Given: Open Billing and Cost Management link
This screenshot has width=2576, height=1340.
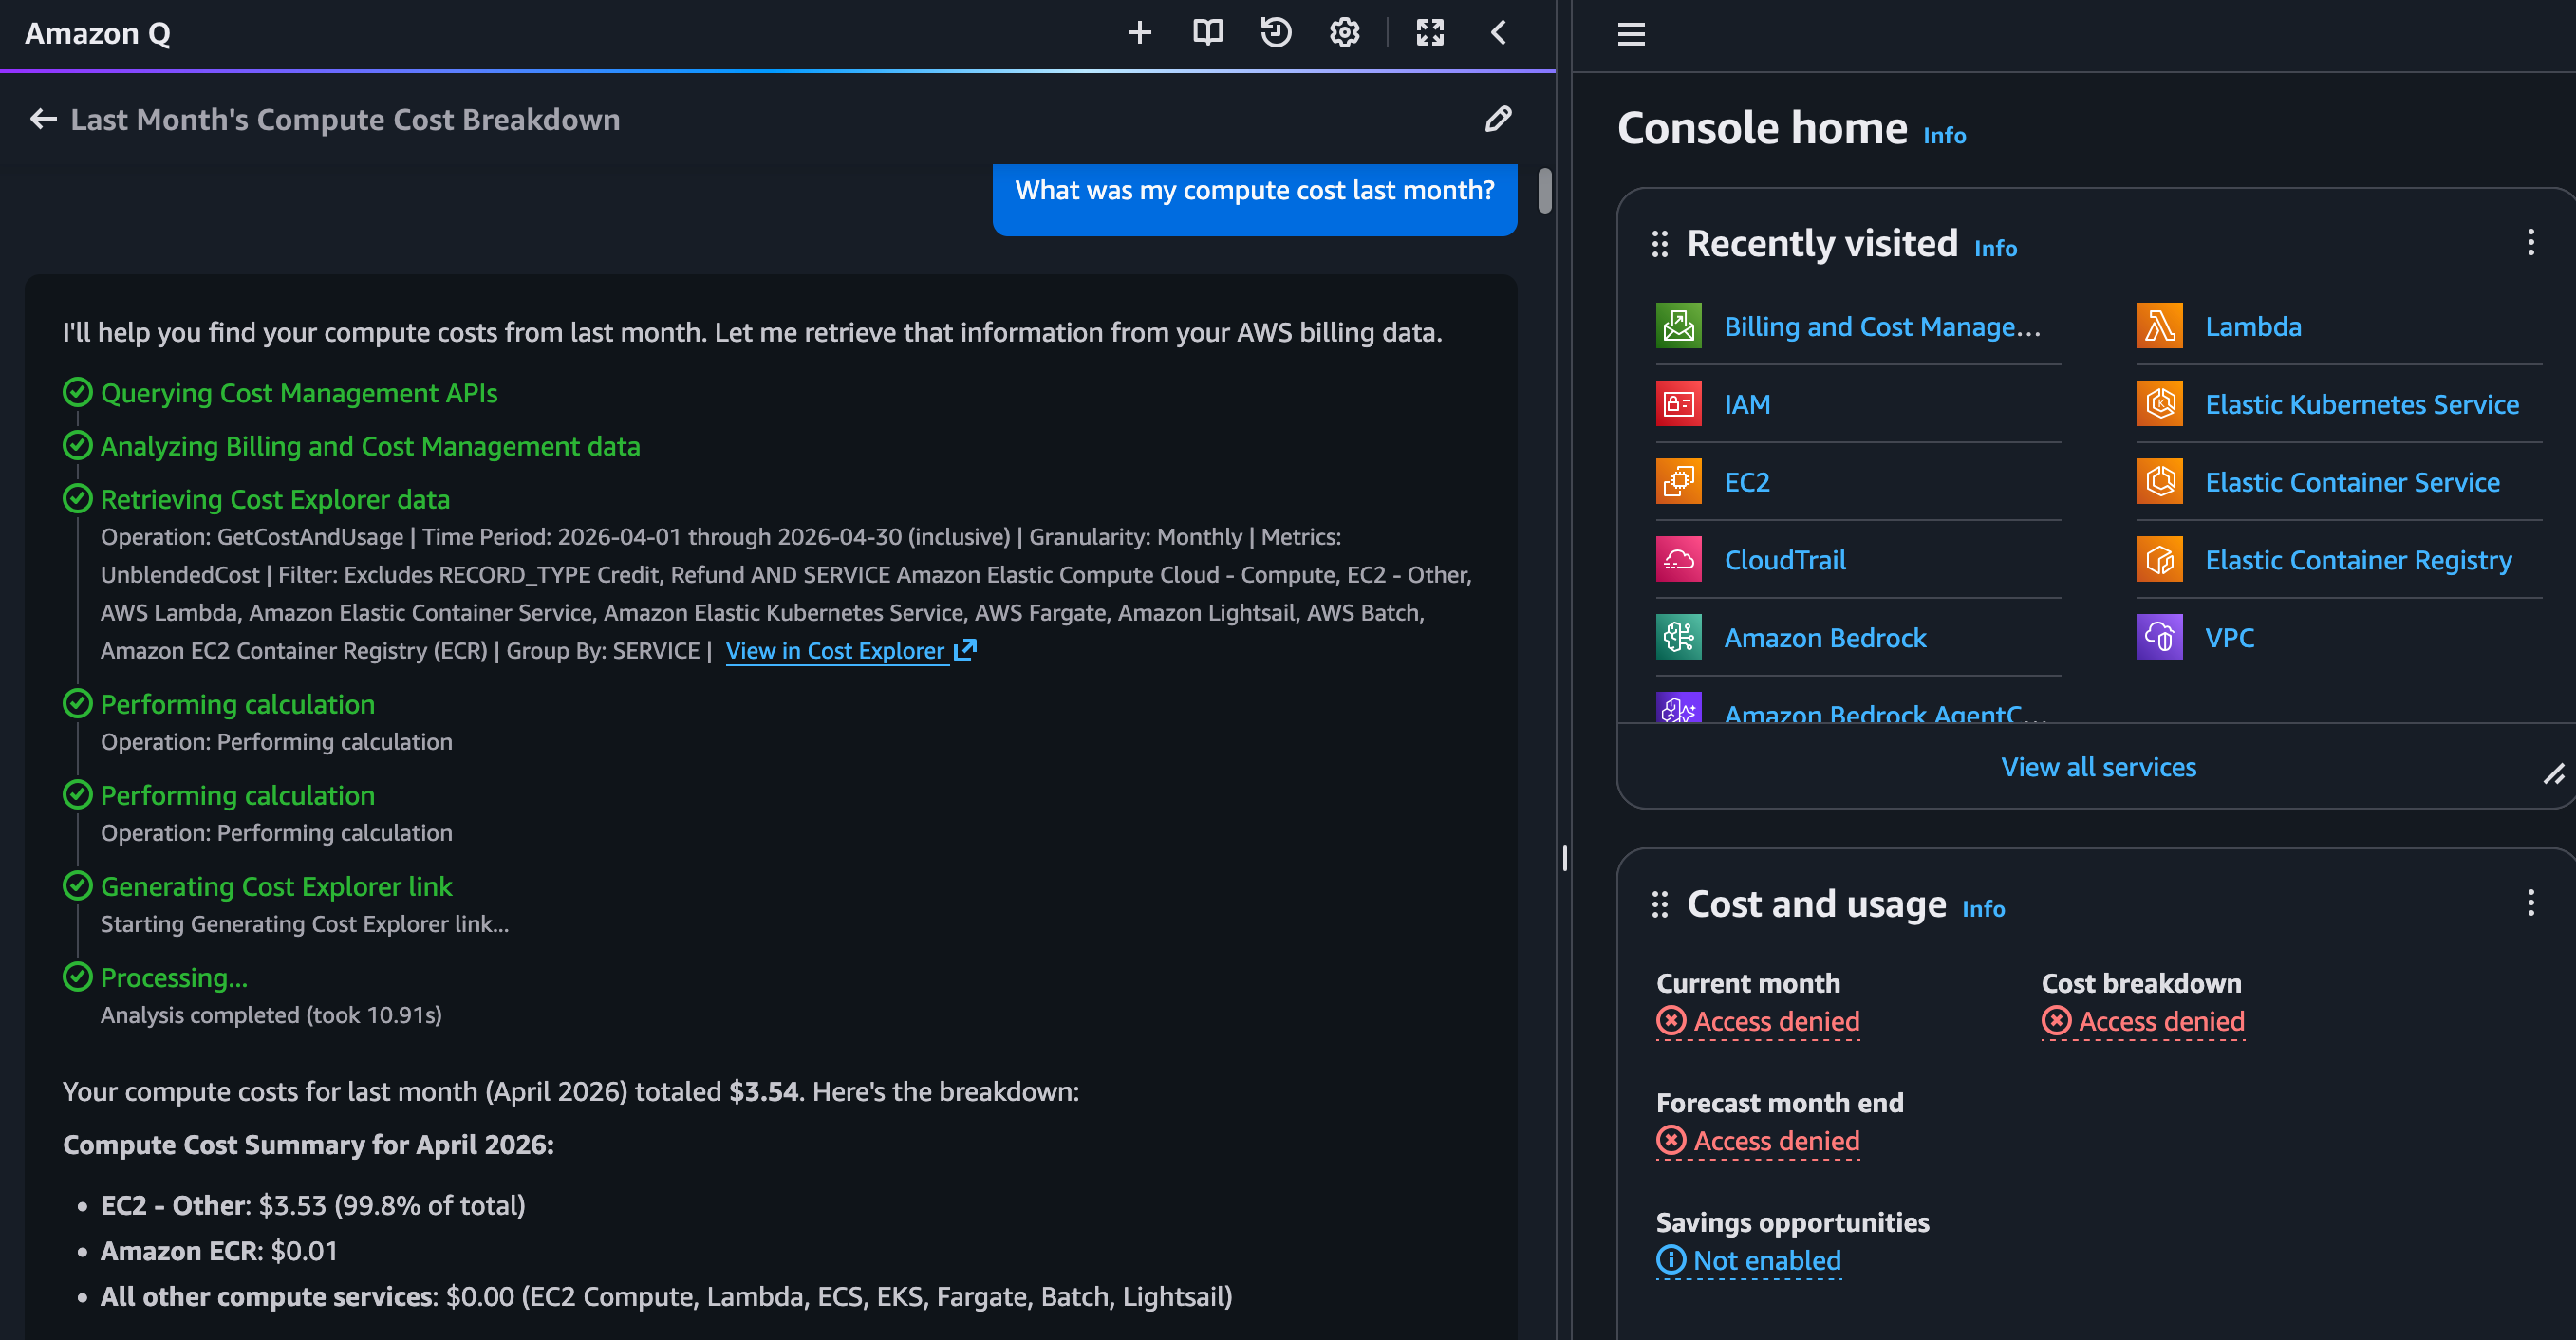Looking at the screenshot, I should pos(1882,327).
